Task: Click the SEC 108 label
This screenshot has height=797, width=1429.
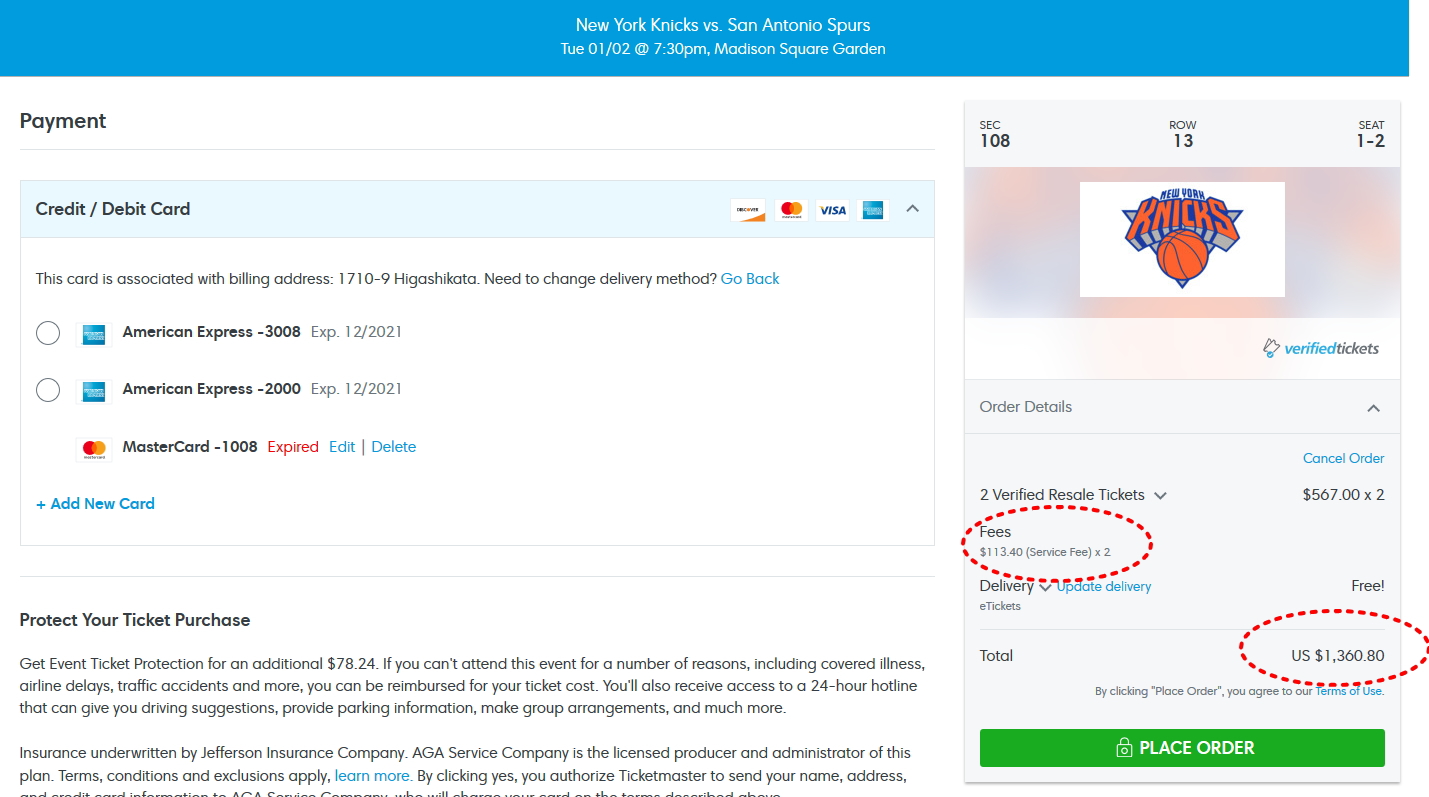Action: [995, 134]
